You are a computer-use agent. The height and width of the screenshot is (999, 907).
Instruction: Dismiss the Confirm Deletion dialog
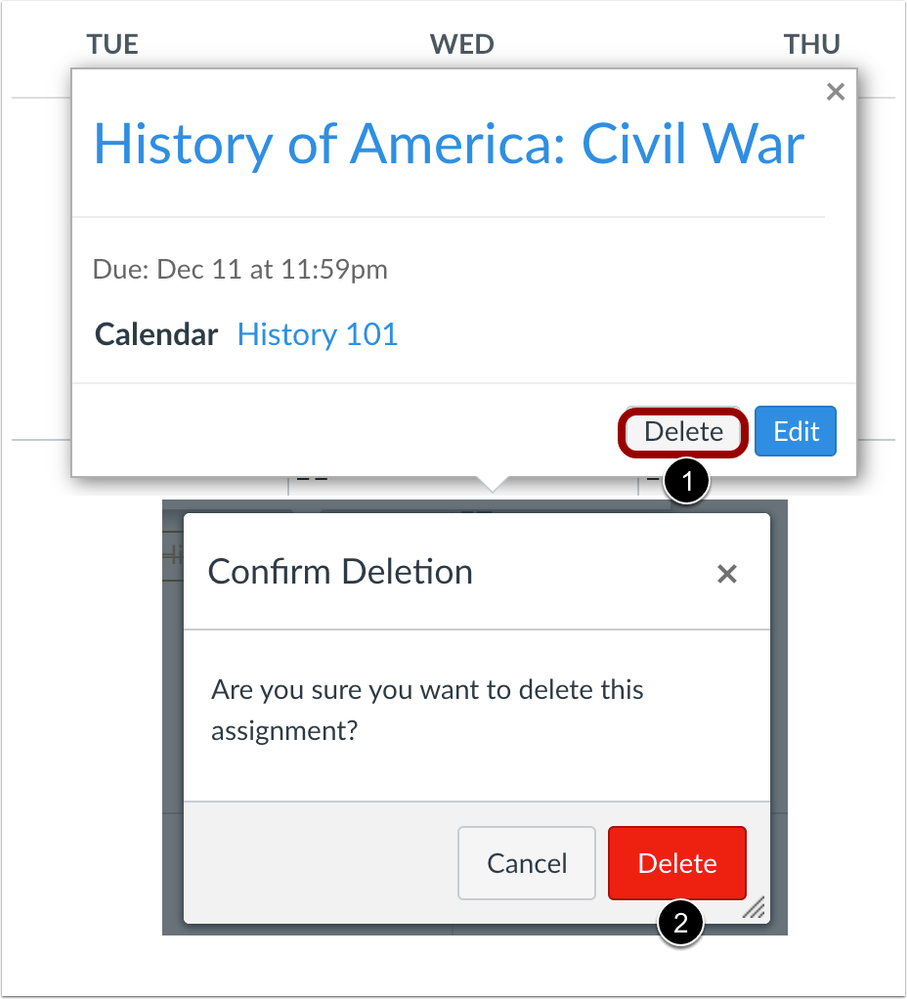coord(726,573)
